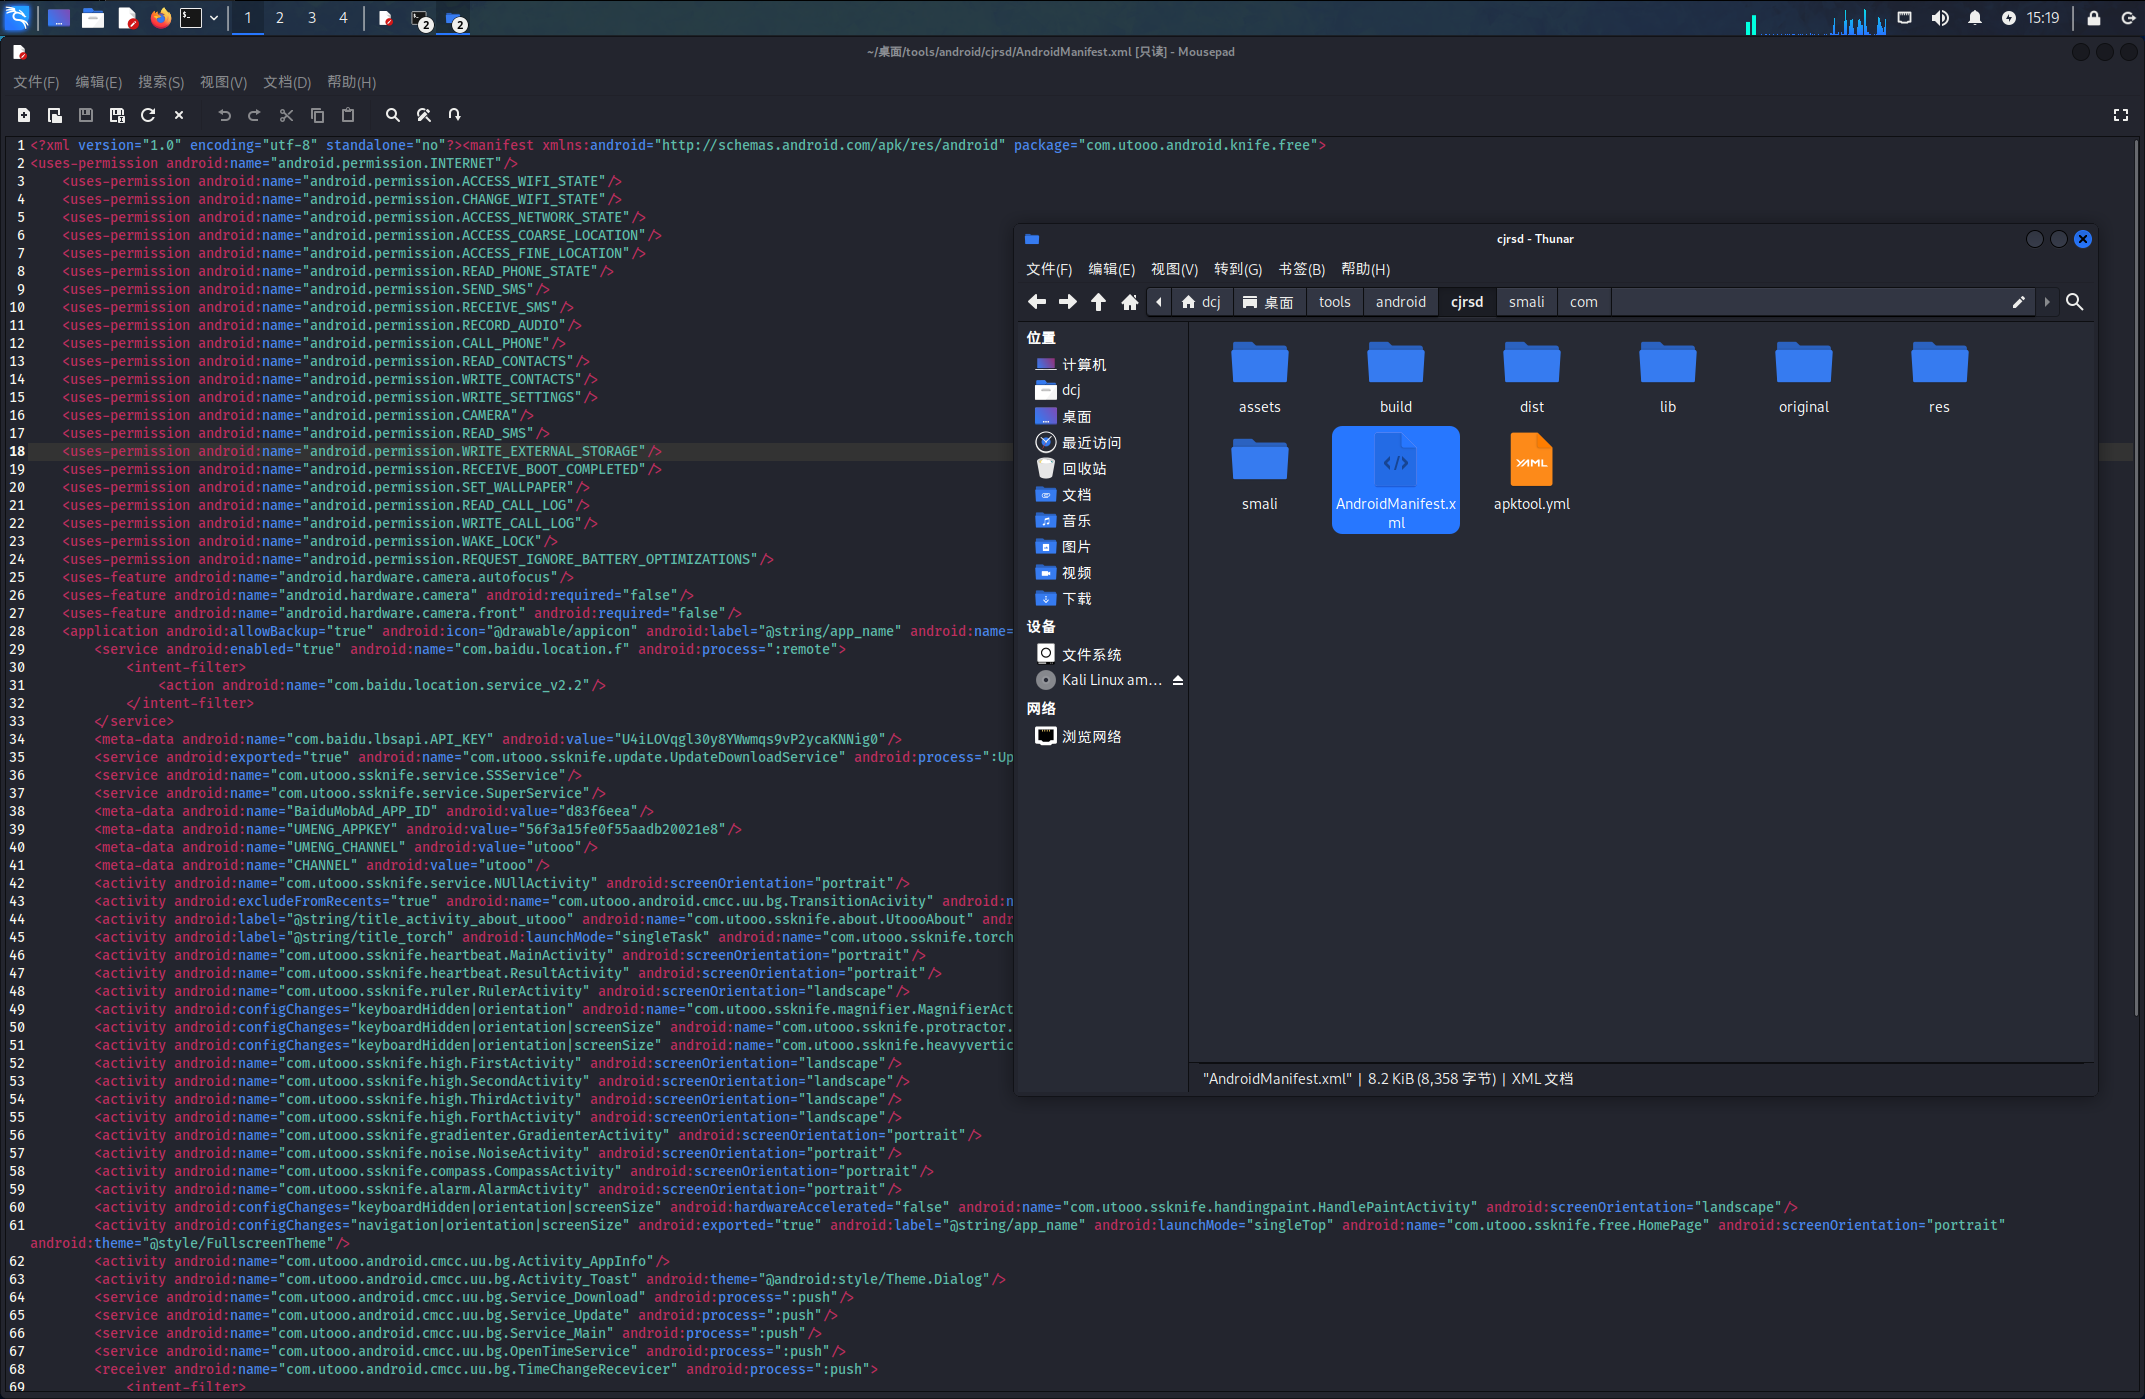Open the Kali applications menu icon
Viewport: 2145px width, 1399px height.
coord(18,18)
